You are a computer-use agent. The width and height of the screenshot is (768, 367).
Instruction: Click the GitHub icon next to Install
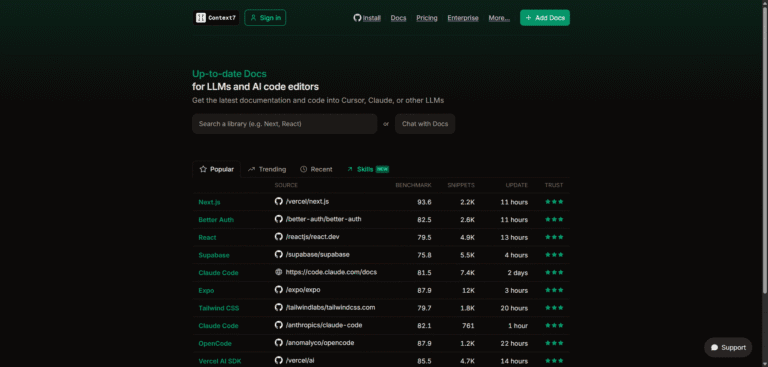pyautogui.click(x=357, y=18)
